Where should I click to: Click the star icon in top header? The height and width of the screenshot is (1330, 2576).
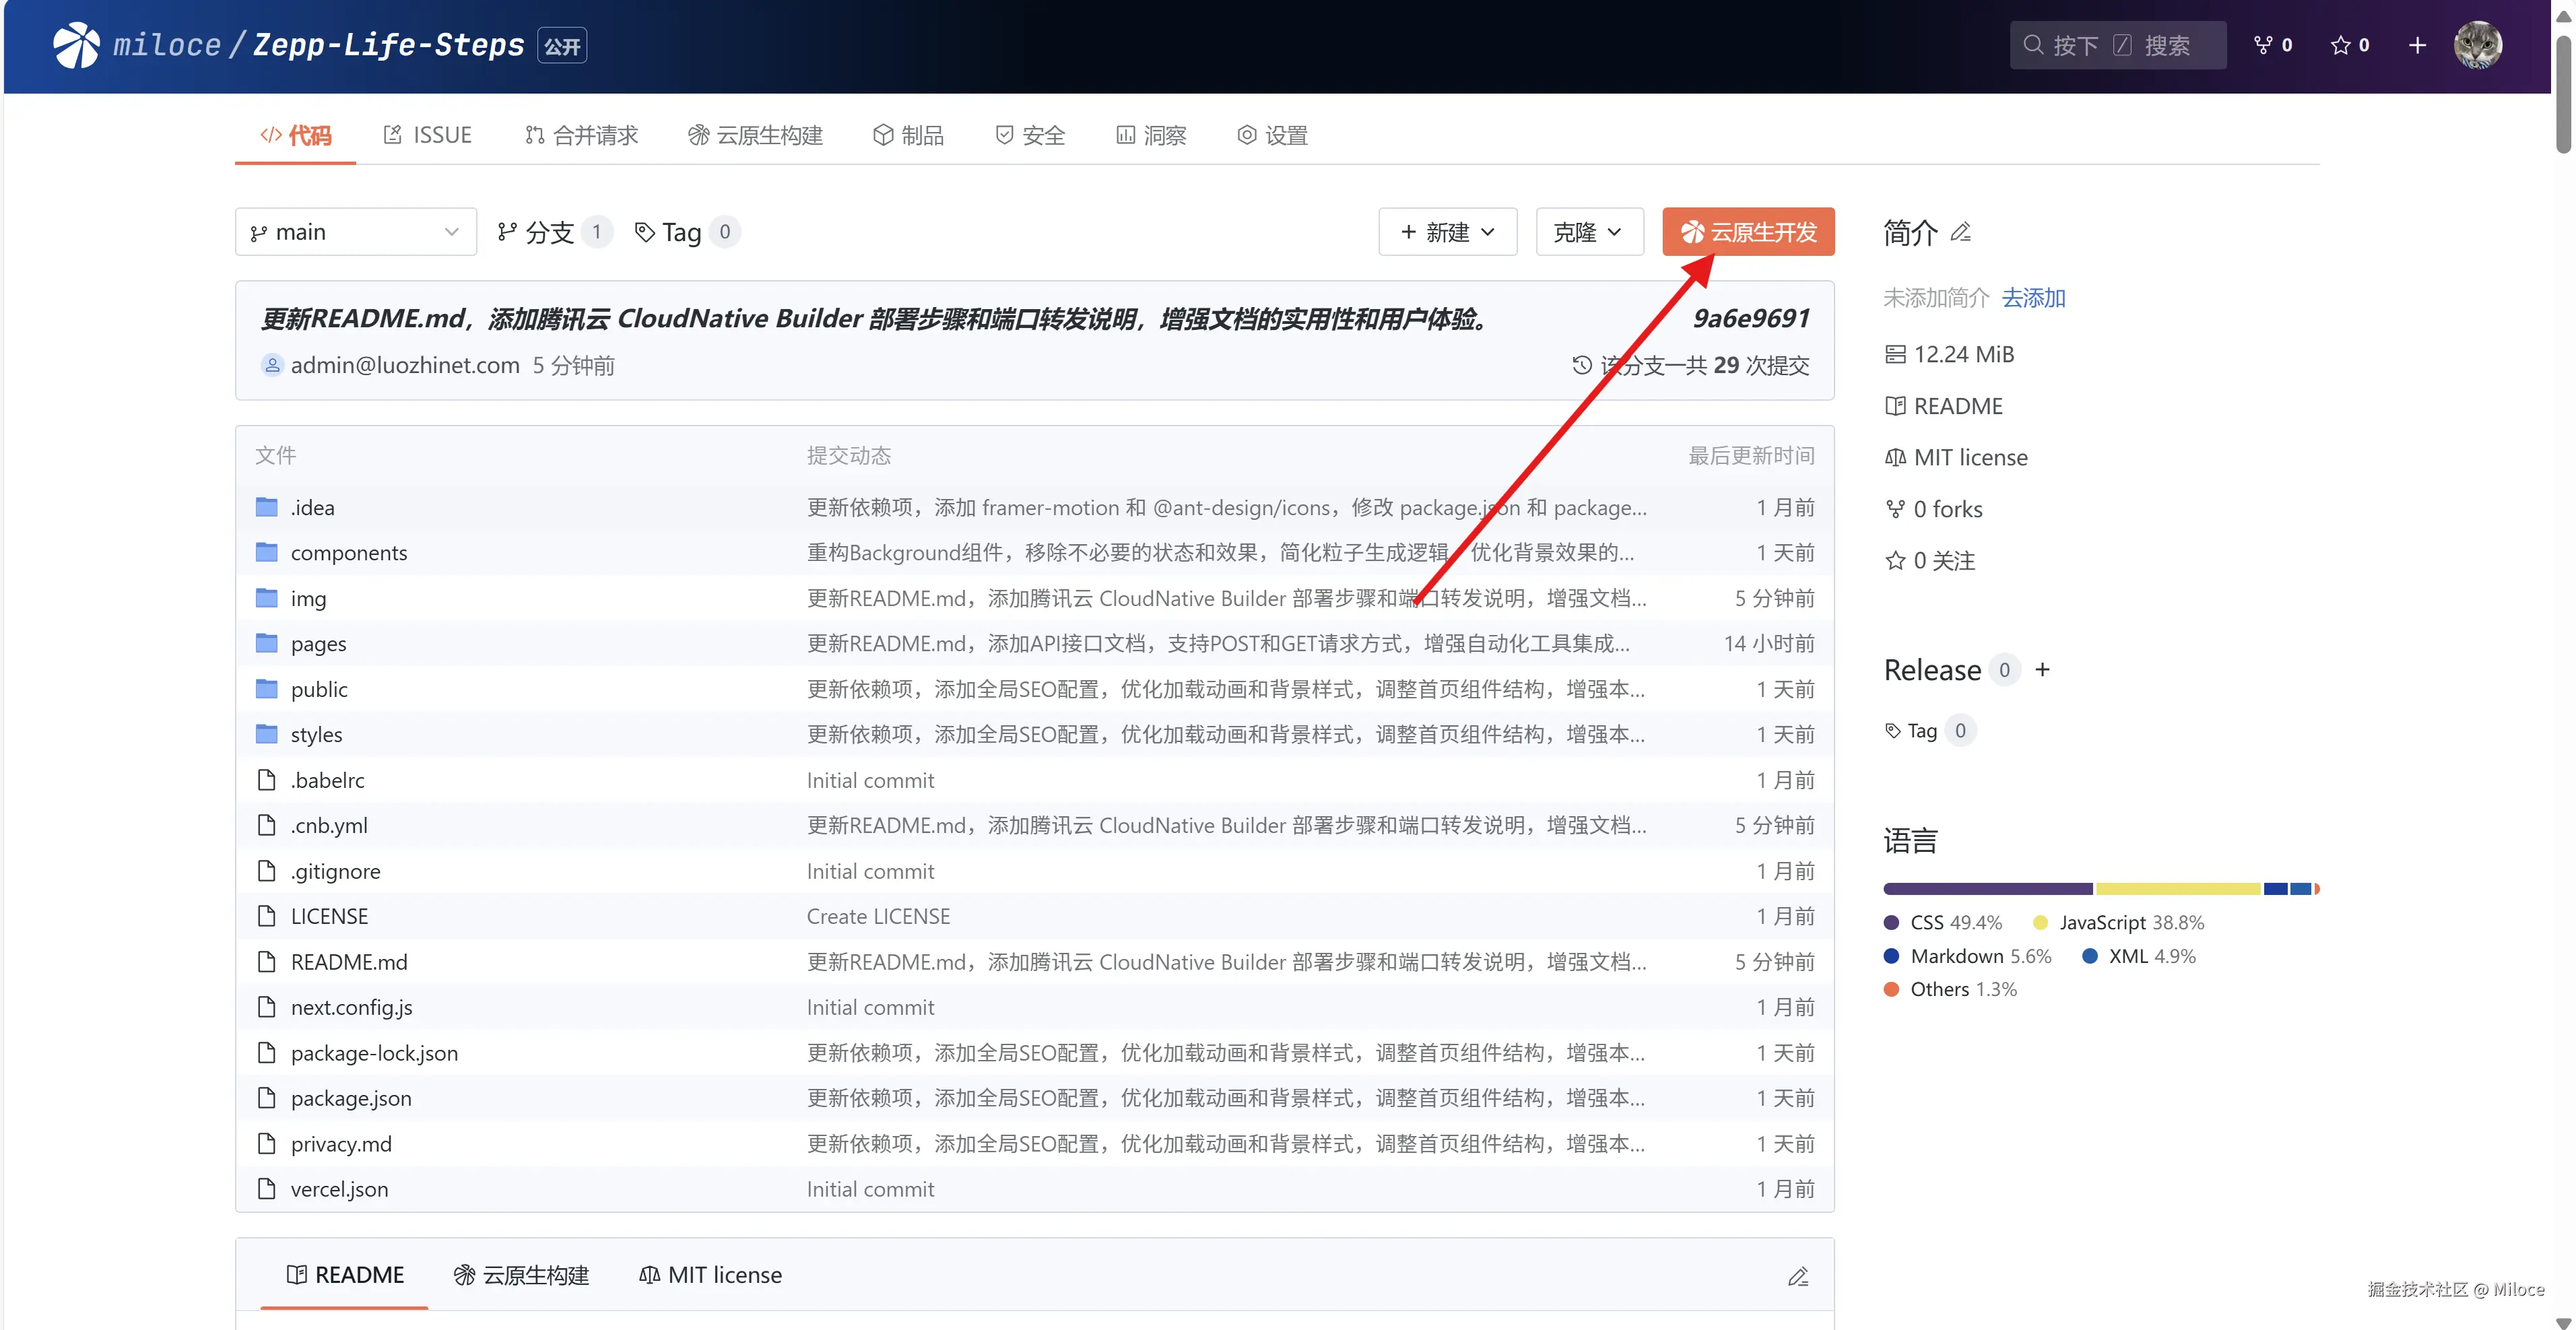[2341, 45]
